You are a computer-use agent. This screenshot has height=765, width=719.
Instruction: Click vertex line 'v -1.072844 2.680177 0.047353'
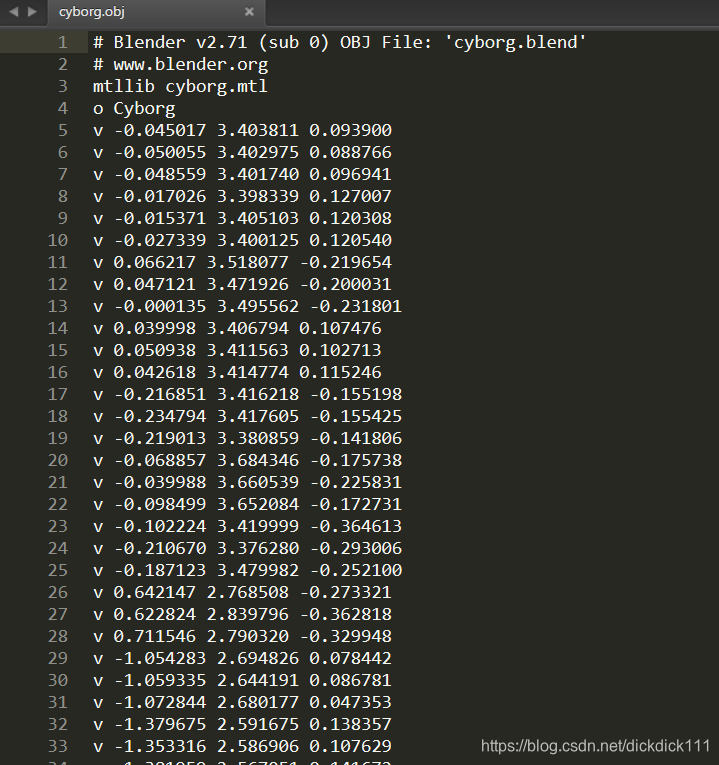tap(242, 702)
